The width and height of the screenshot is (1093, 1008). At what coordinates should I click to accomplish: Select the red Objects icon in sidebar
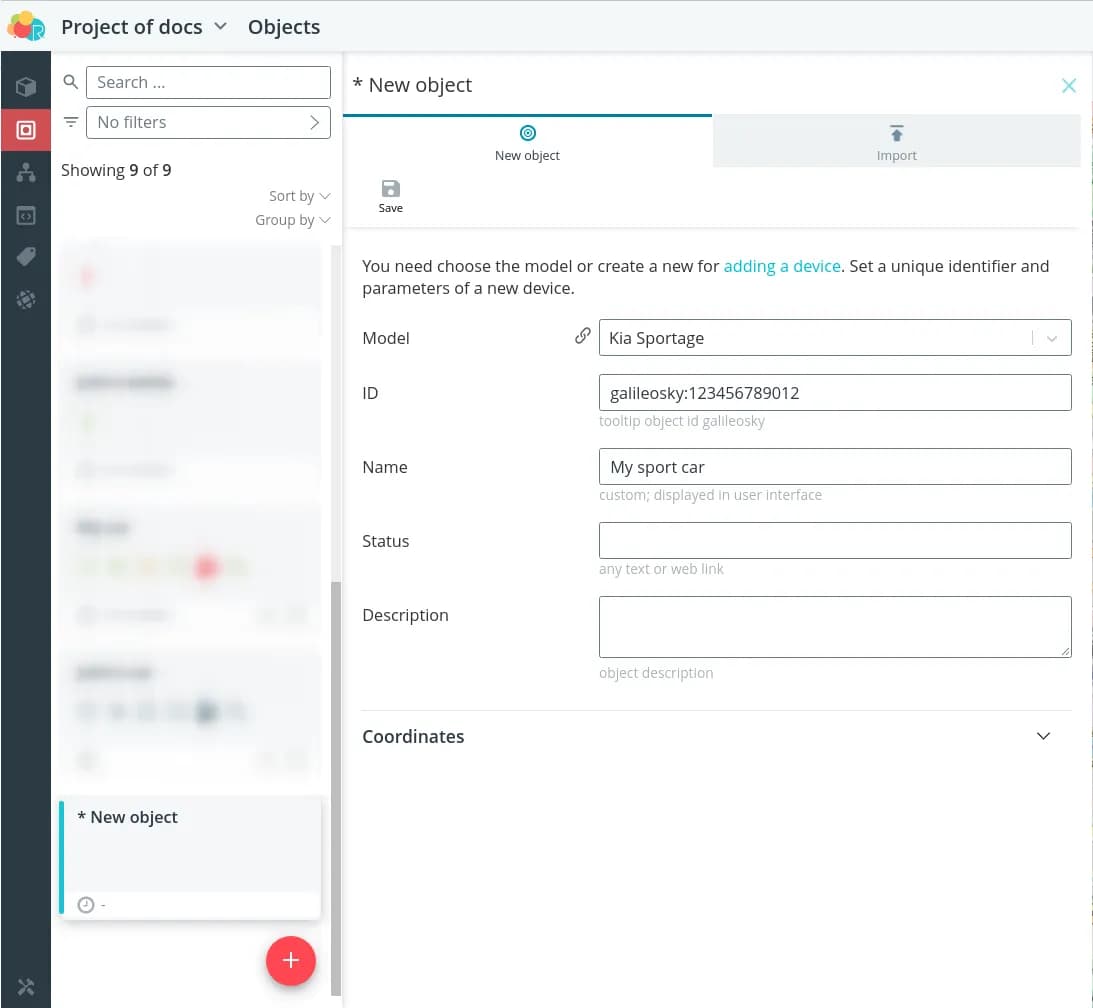coord(26,130)
